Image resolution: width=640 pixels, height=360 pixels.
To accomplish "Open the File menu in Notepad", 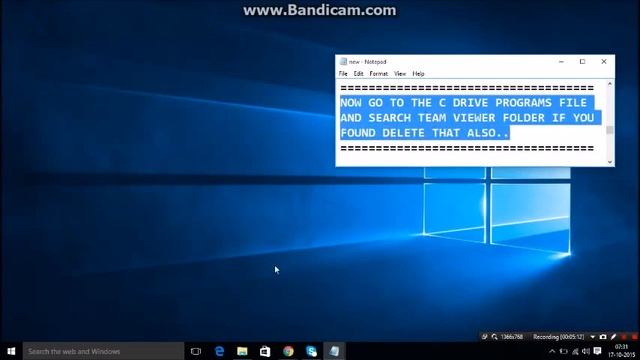I will point(343,73).
